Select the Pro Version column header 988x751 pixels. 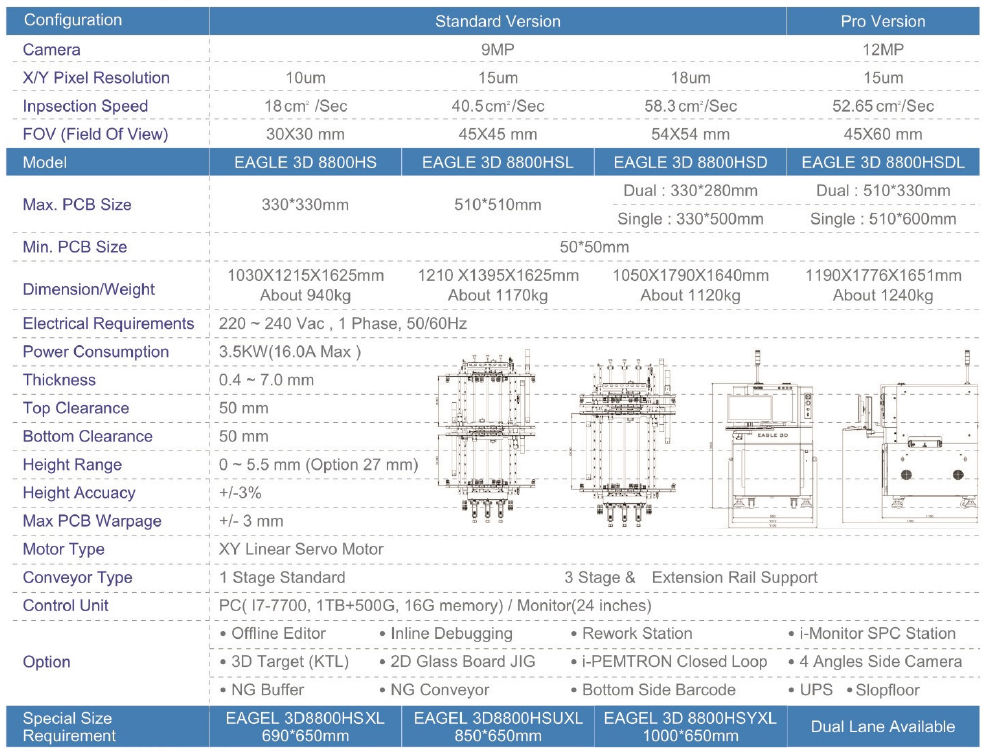(883, 21)
